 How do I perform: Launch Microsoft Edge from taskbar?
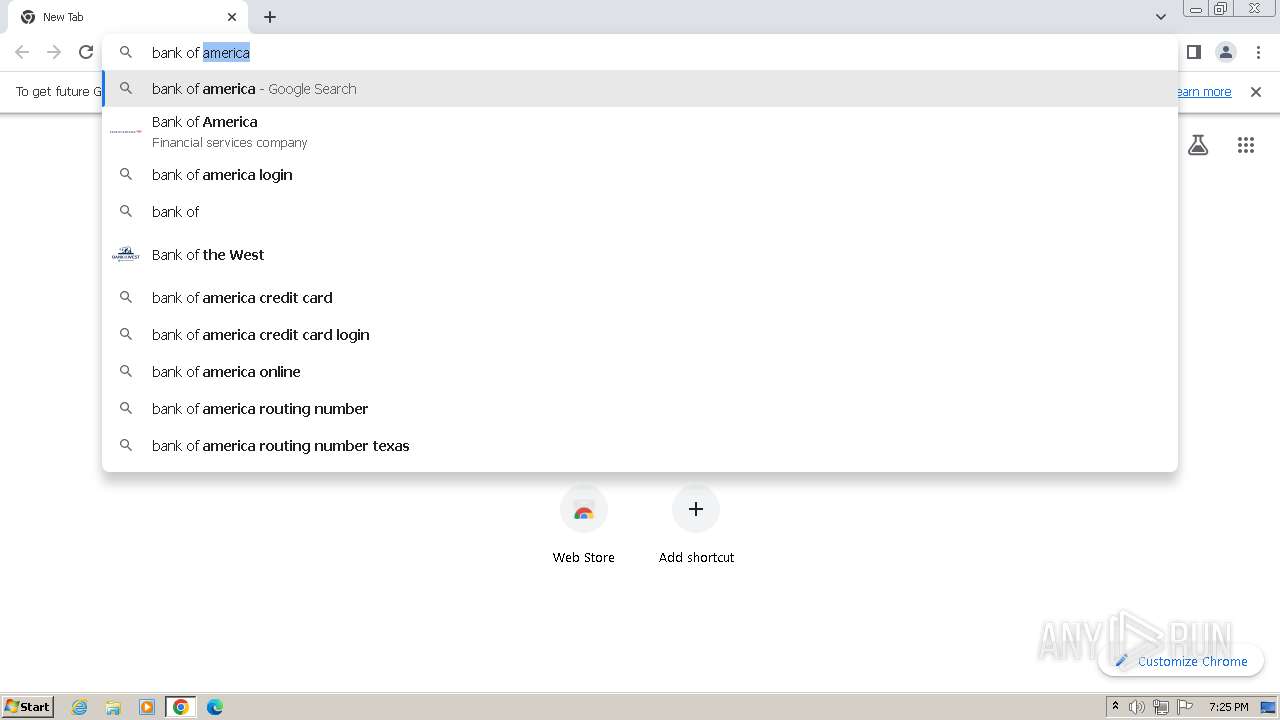tap(215, 707)
